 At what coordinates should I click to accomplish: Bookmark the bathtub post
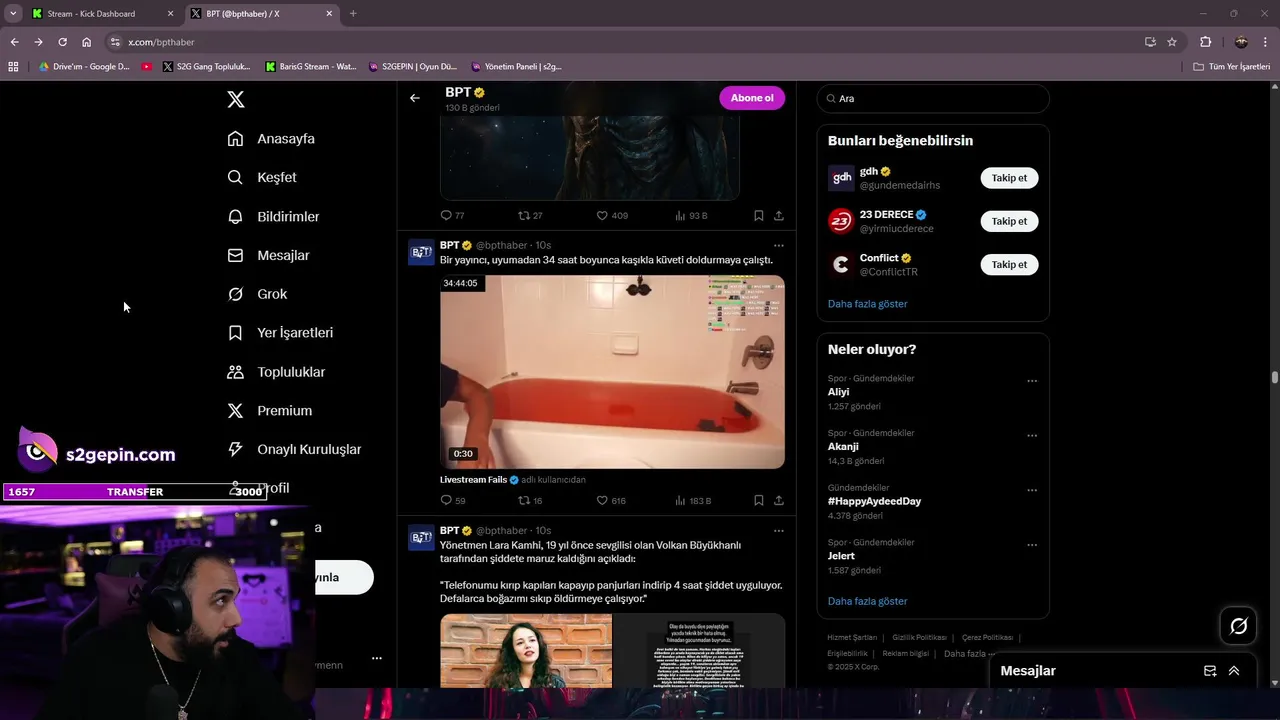click(759, 500)
